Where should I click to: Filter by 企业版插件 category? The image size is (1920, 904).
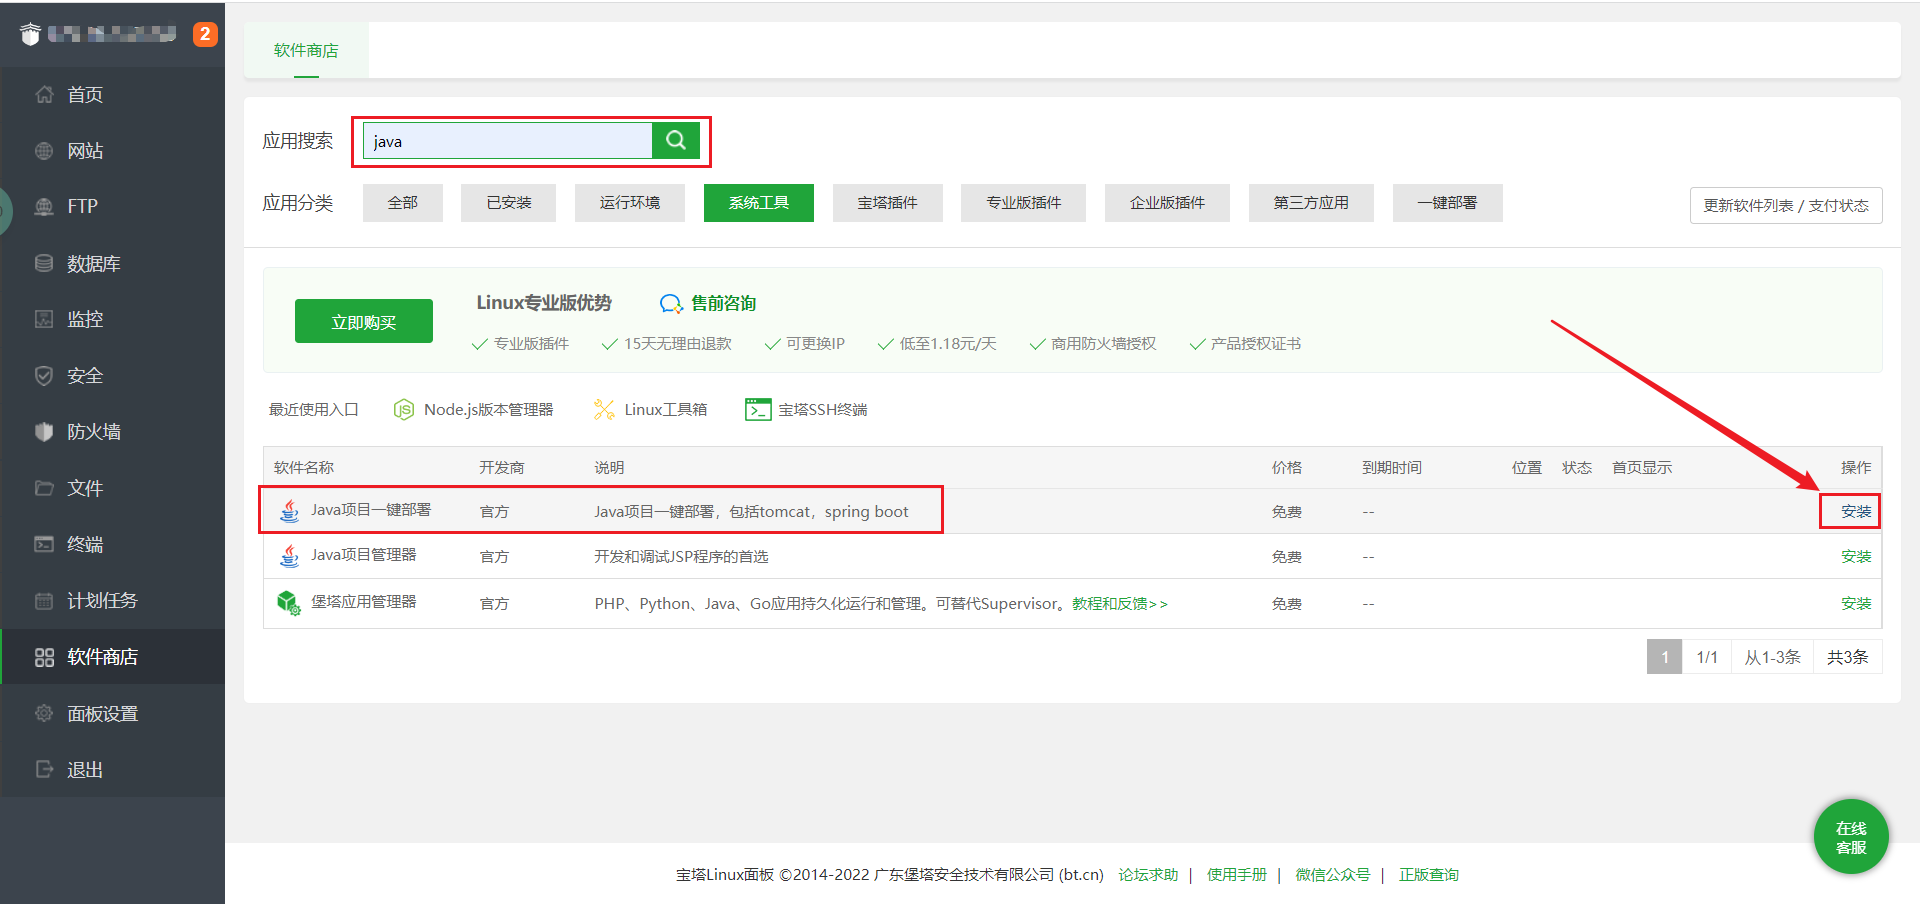[x=1168, y=203]
